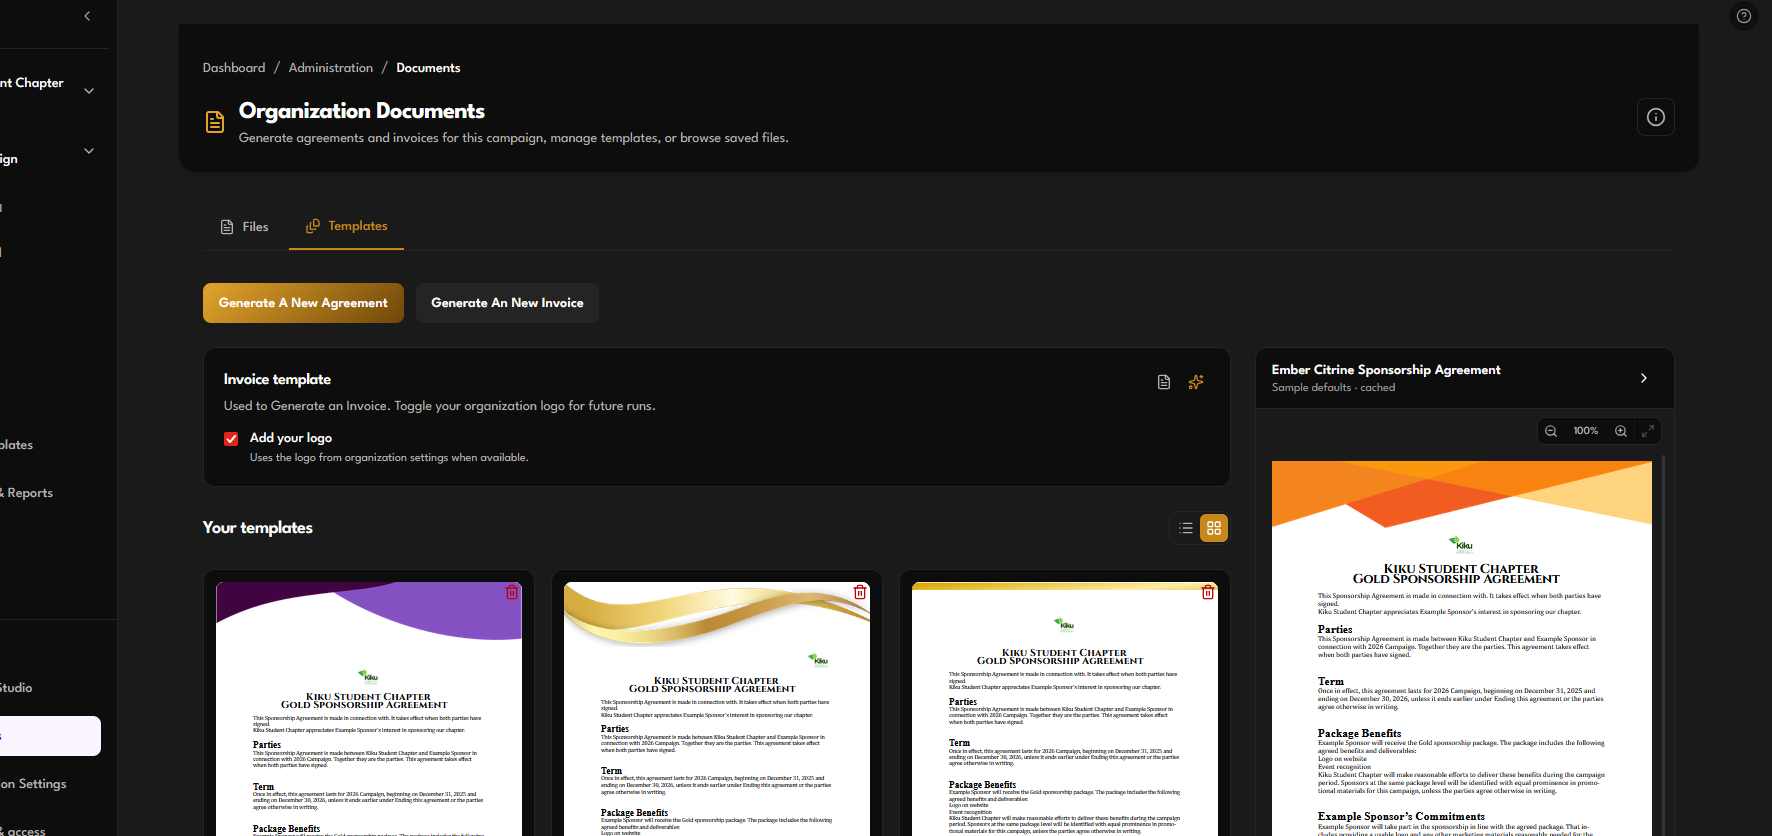Click the 100% zoom level value
The height and width of the screenshot is (836, 1772).
pos(1586,431)
